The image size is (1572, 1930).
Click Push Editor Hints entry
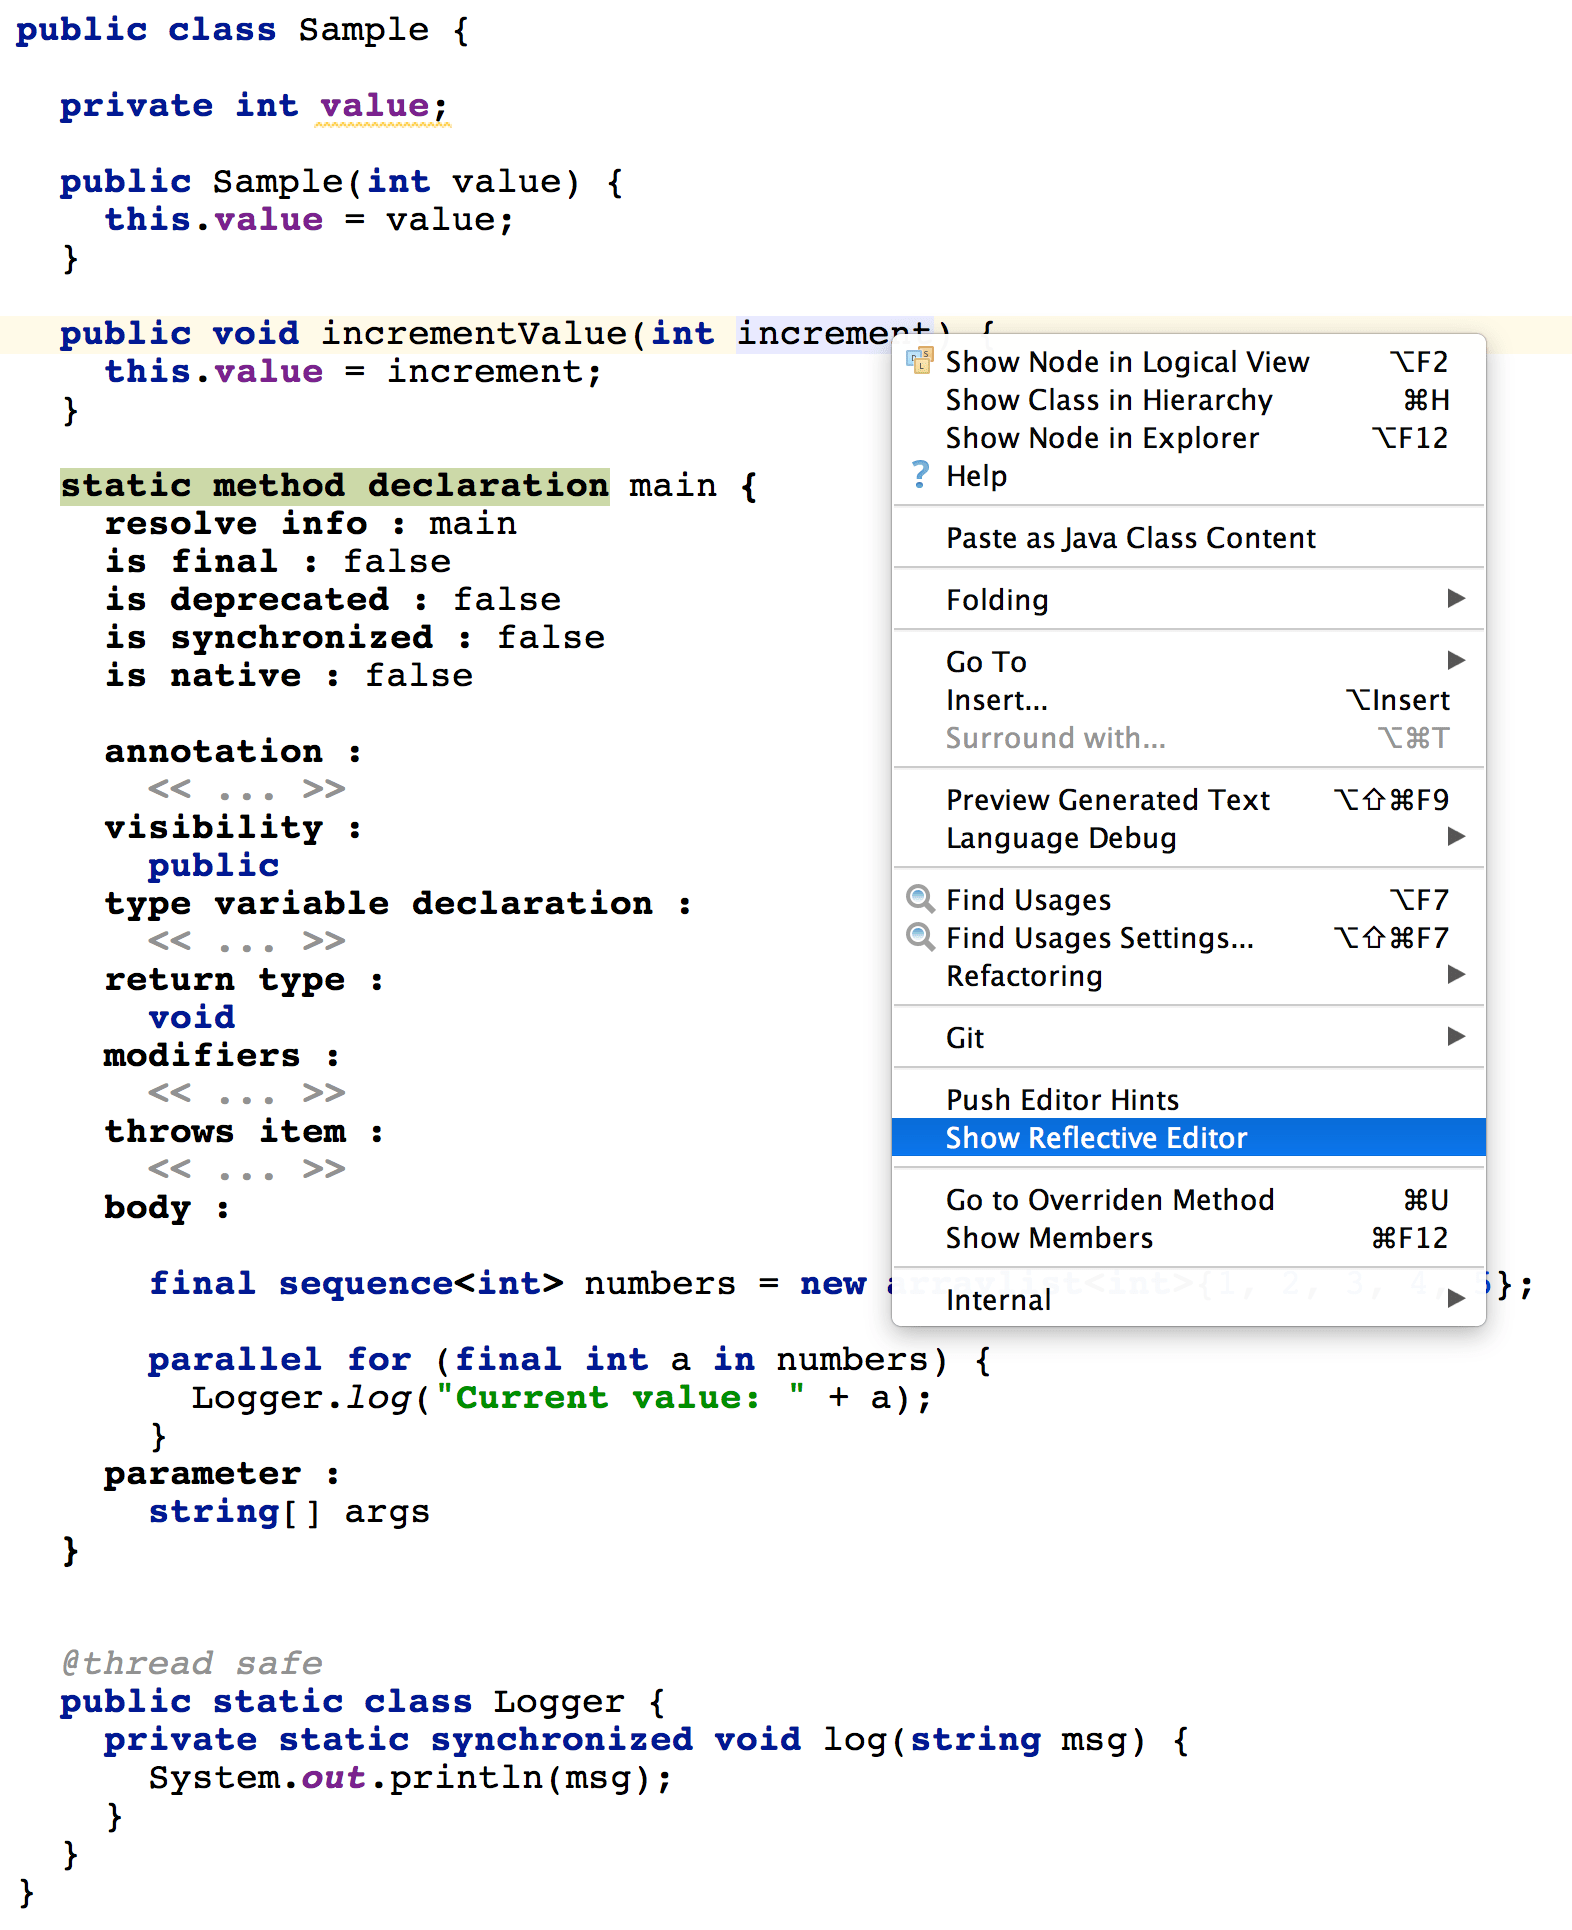pos(1062,1100)
